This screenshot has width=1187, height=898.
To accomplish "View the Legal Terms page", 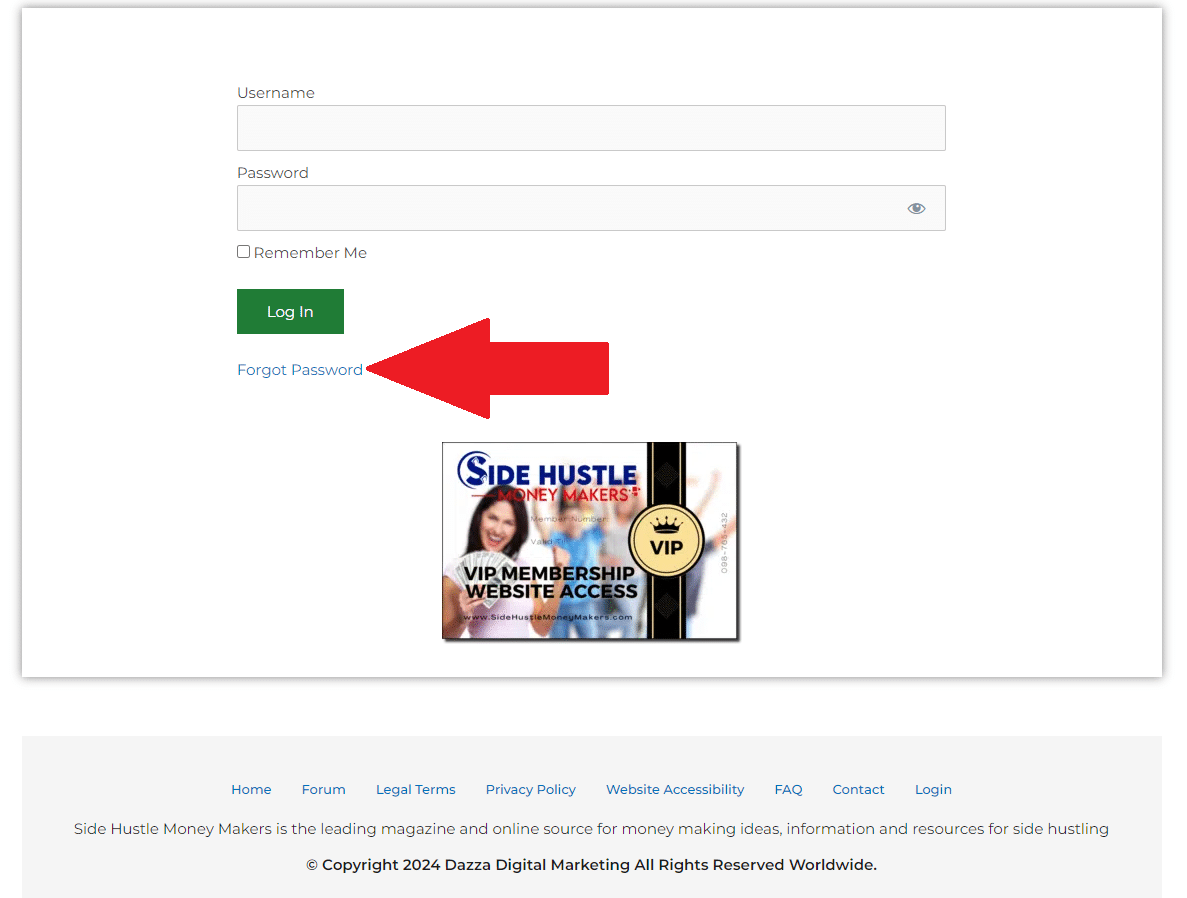I will point(415,789).
